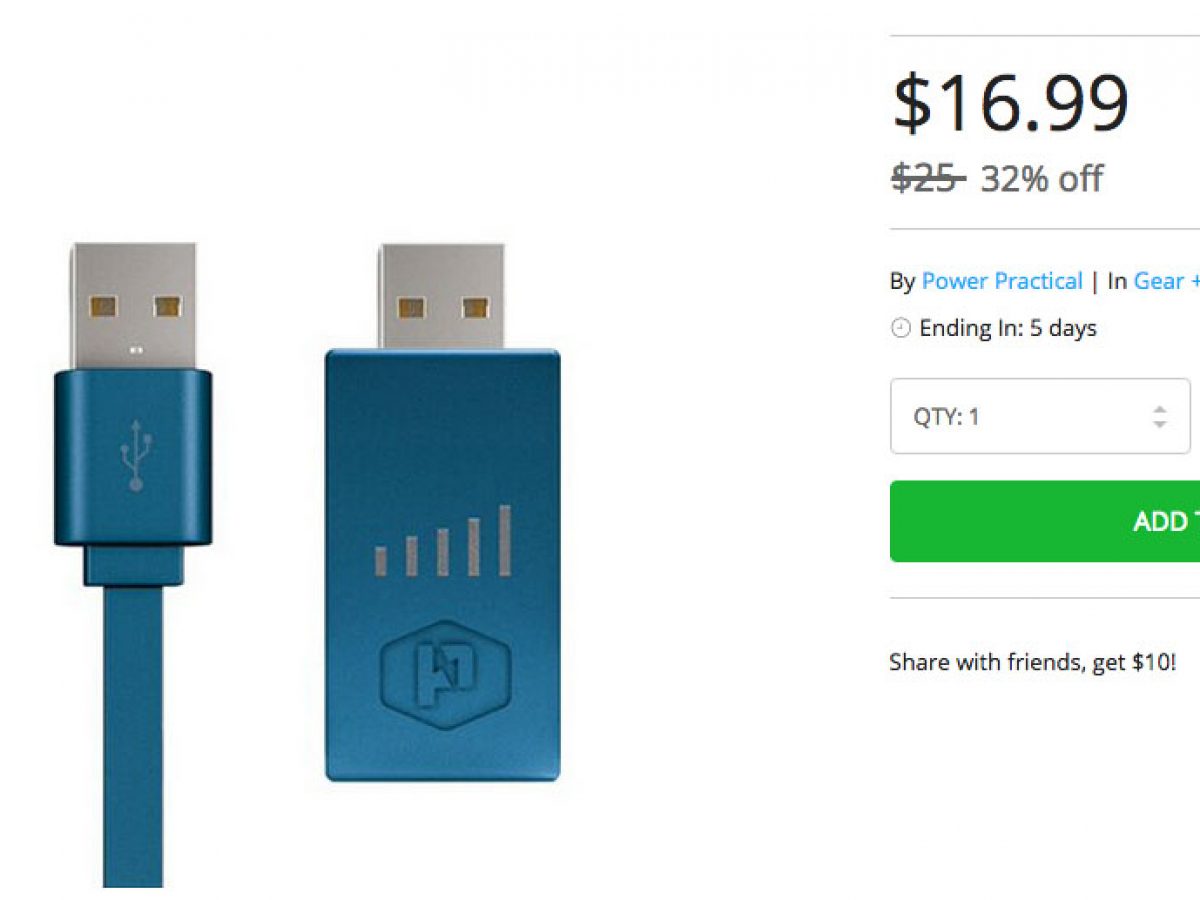
Task: Click the USB trident symbol on cable plug
Action: pos(136,454)
